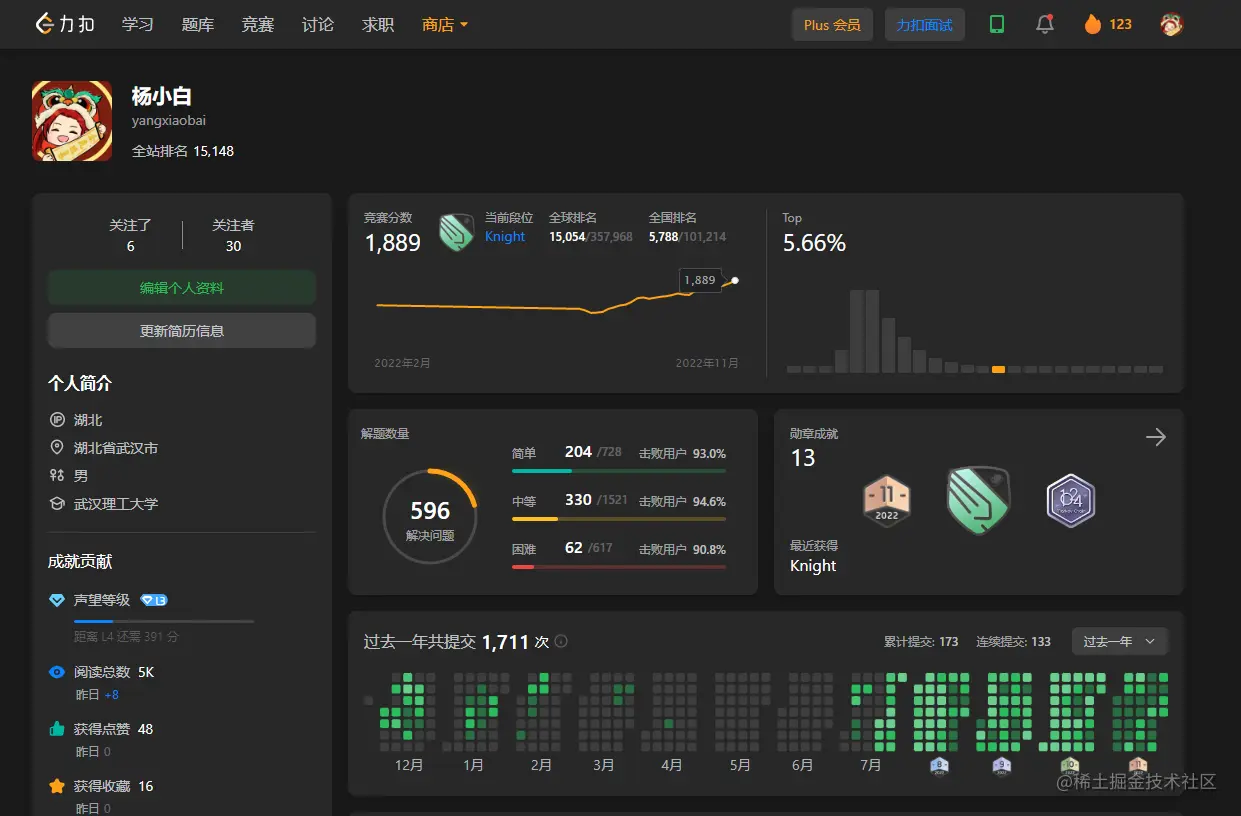Select the purple hexagon badge
This screenshot has height=816, width=1241.
point(1071,500)
